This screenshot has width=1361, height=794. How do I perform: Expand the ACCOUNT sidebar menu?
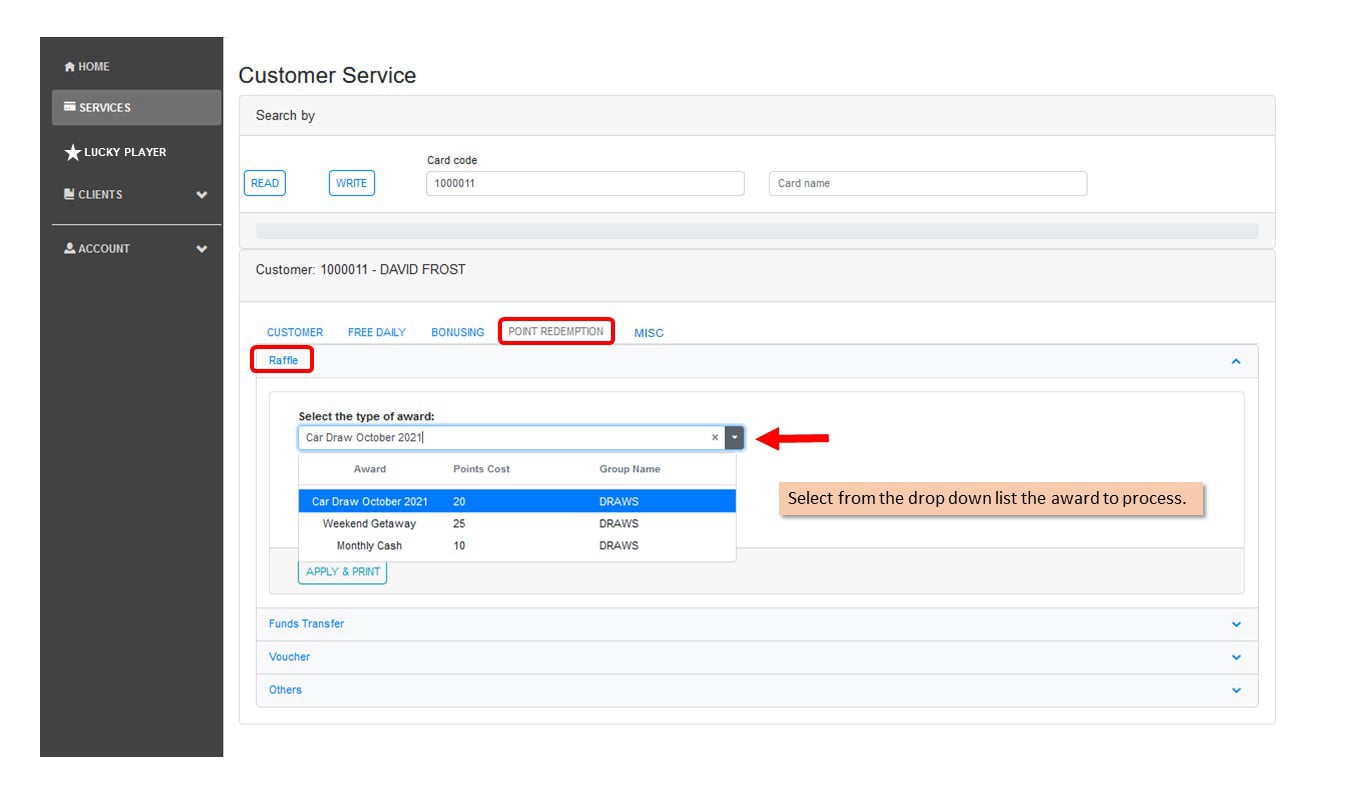[x=136, y=248]
